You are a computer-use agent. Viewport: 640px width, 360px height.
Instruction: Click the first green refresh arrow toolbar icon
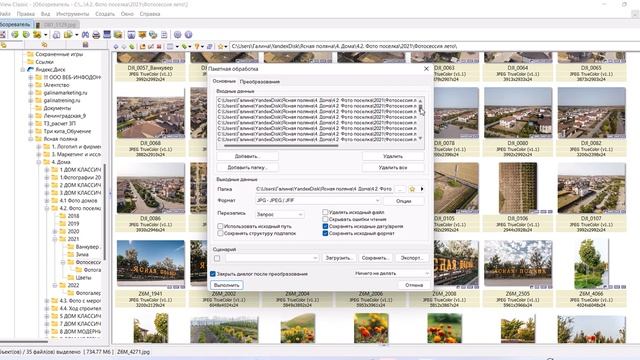pyautogui.click(x=15, y=35)
